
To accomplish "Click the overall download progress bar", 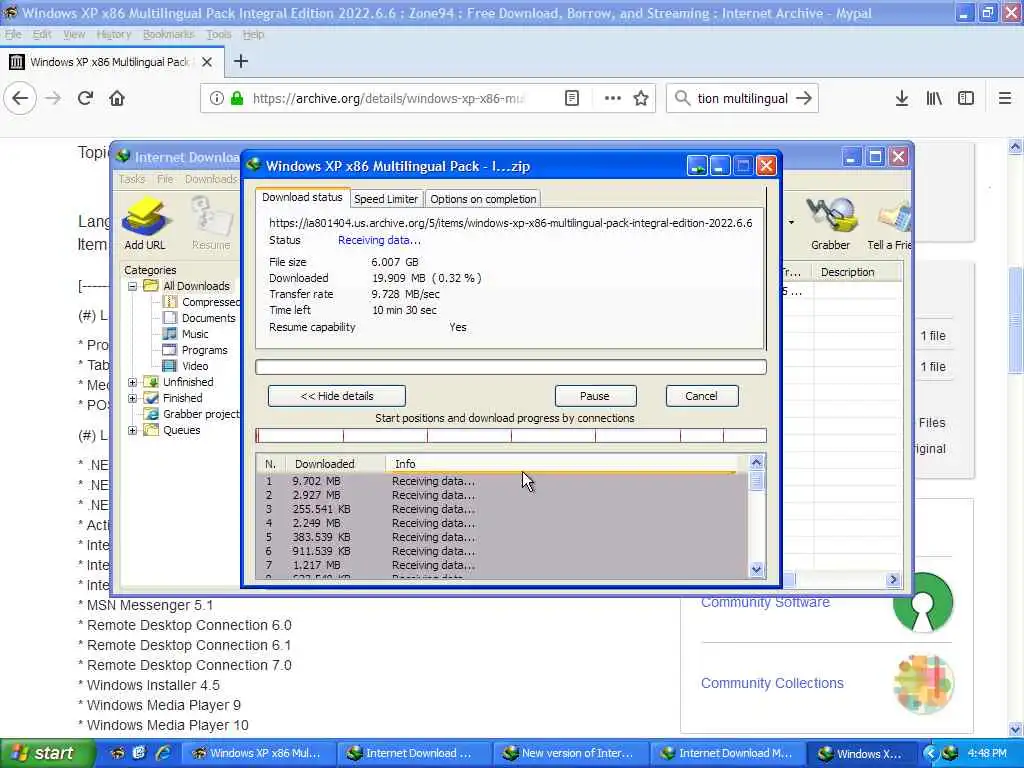I will tap(511, 367).
